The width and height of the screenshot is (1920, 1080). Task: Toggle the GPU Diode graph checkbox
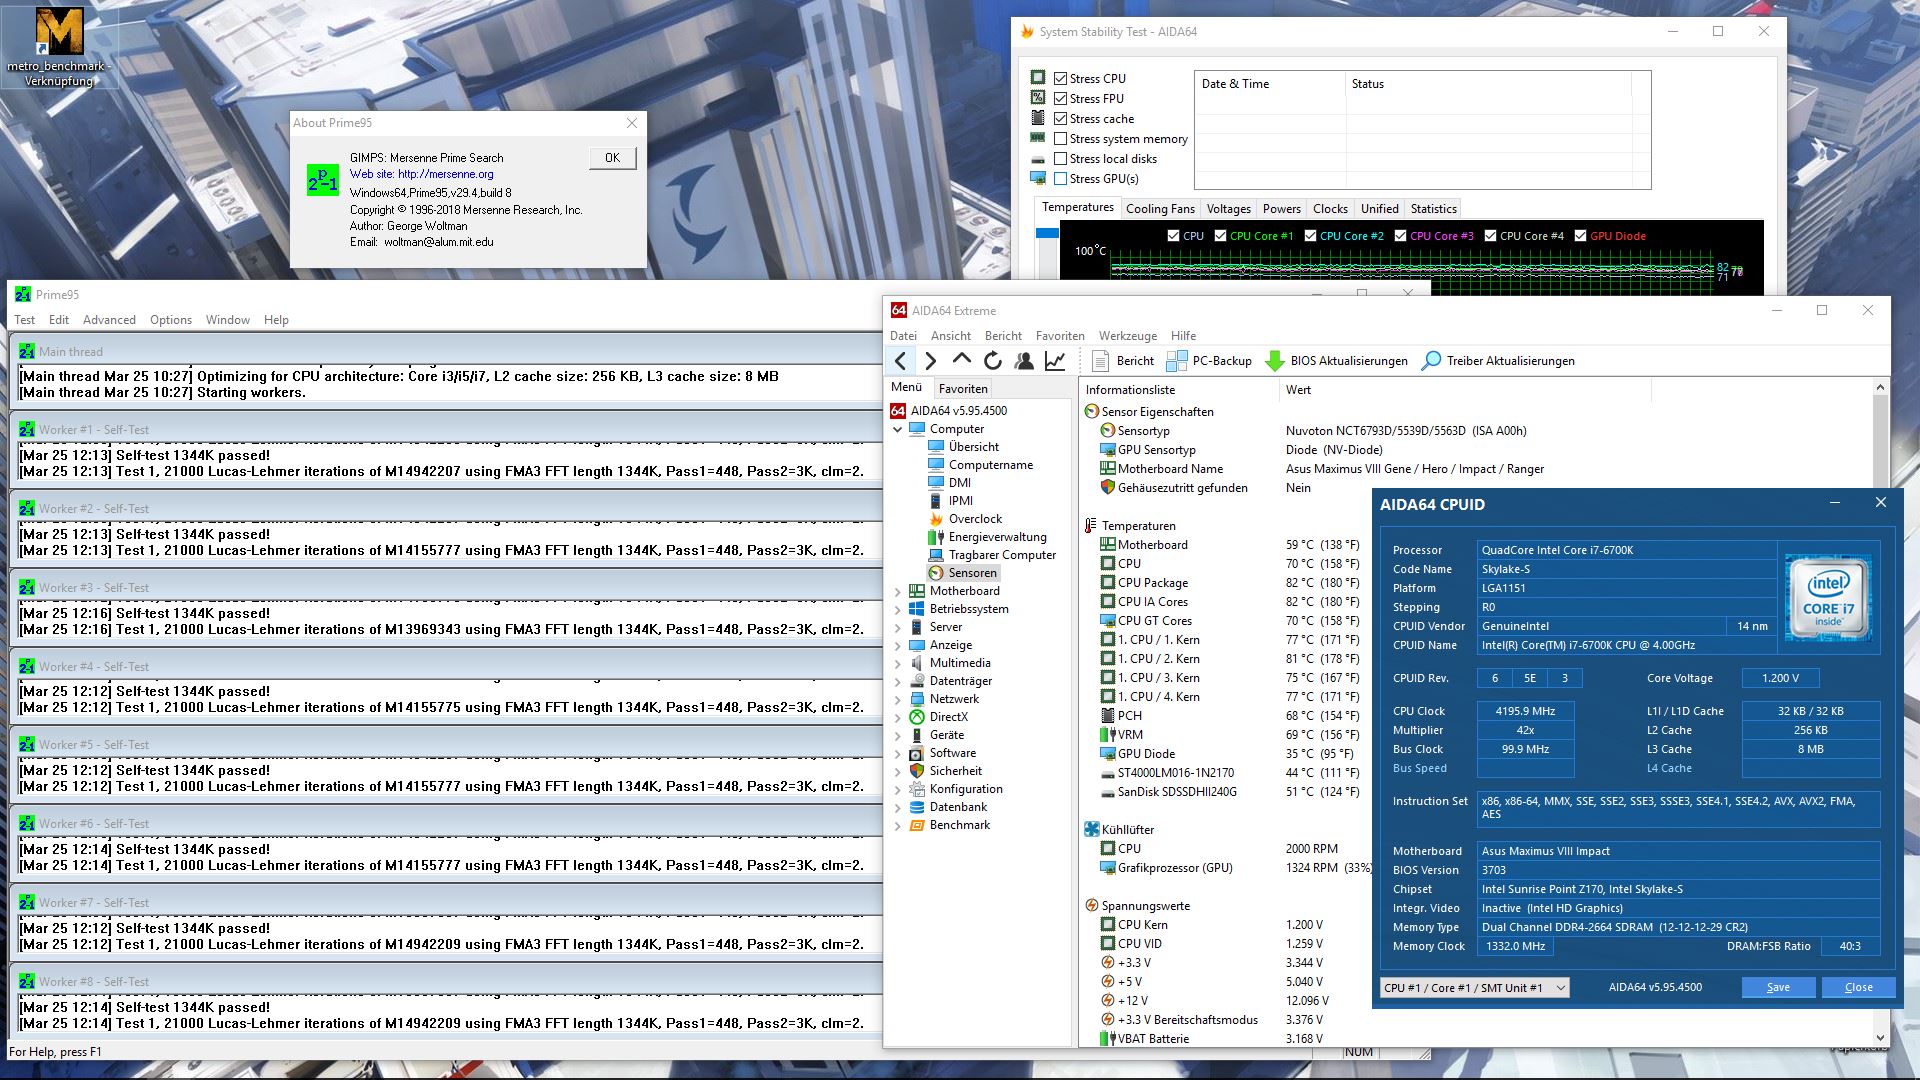pyautogui.click(x=1580, y=236)
